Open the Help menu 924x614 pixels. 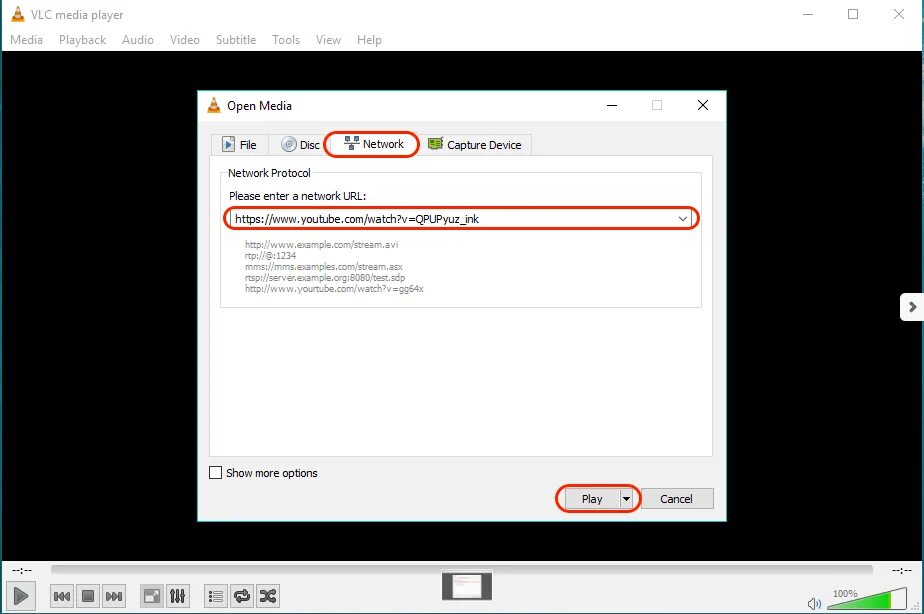click(369, 39)
